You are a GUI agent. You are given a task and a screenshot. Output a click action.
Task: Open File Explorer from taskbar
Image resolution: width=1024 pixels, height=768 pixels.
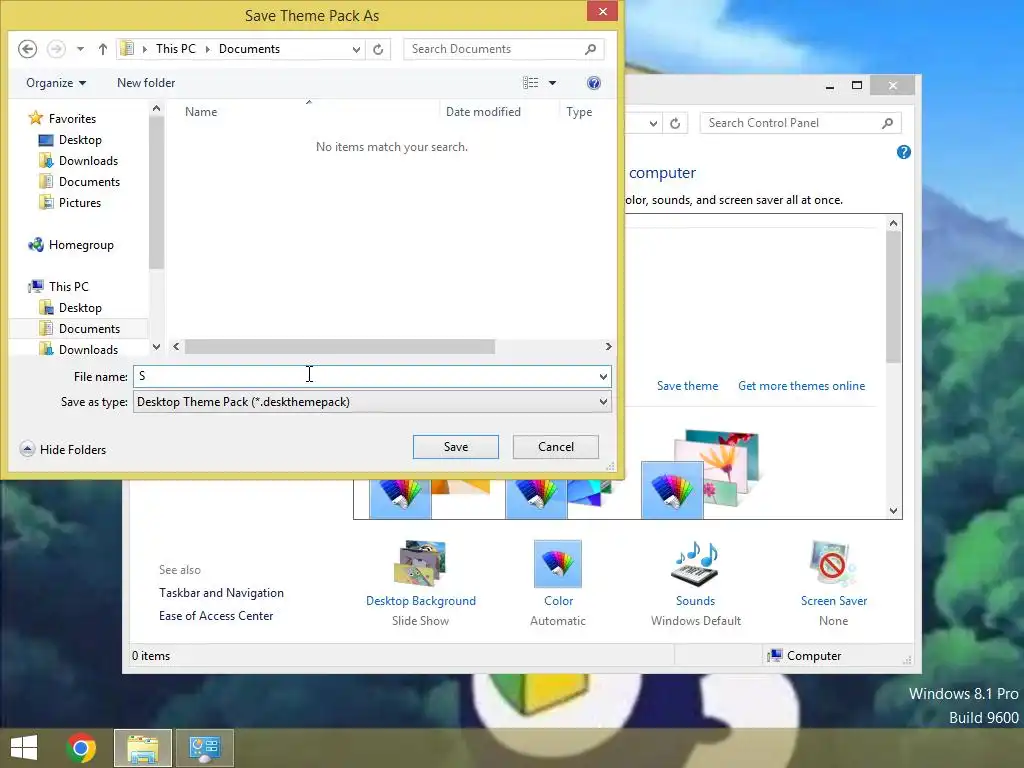(x=143, y=748)
